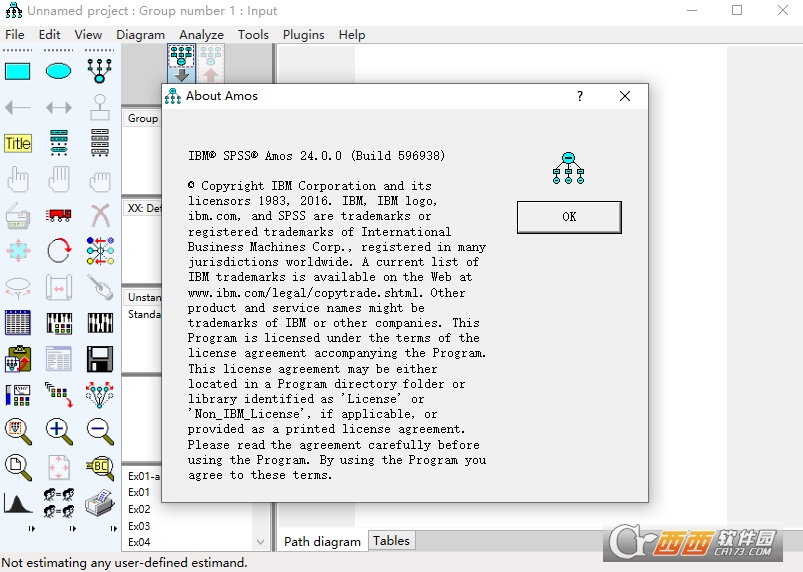
Task: Click the preserve symmetries tool
Action: [x=99, y=395]
